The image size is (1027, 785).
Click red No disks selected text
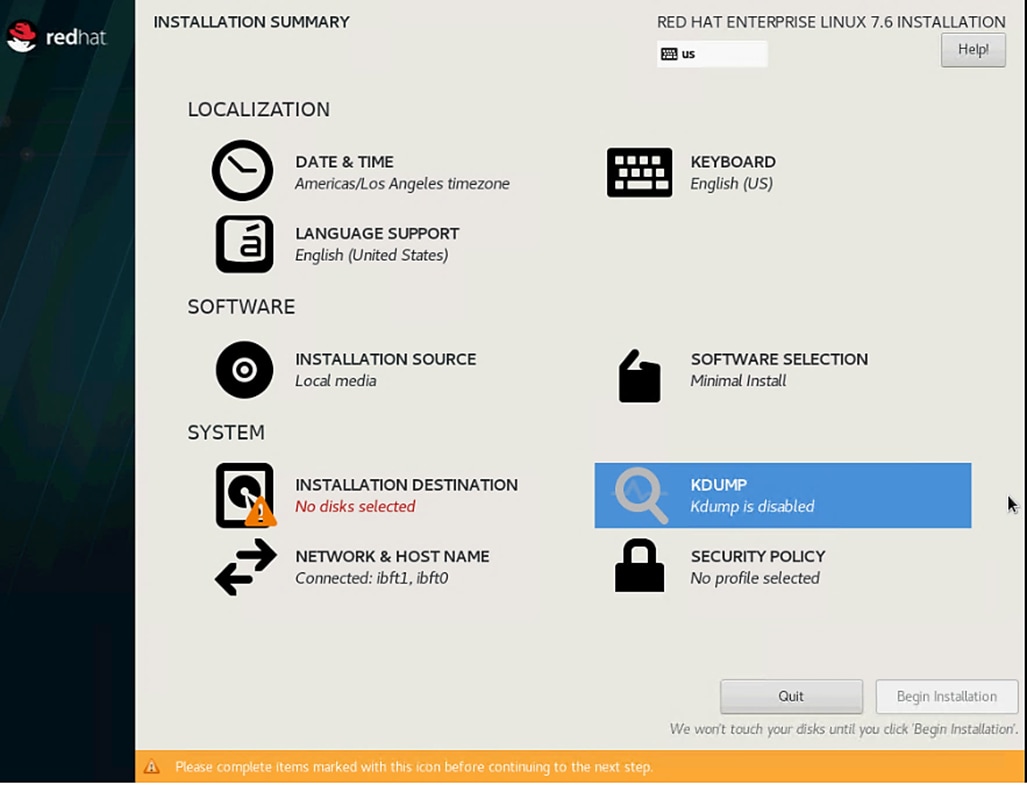[x=355, y=507]
